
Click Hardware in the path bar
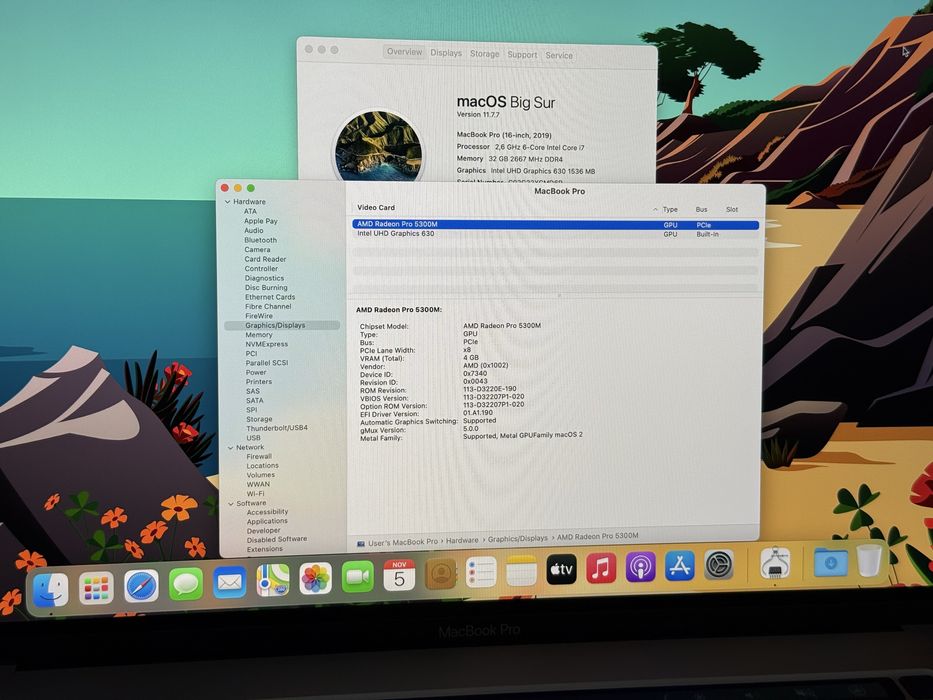coord(462,540)
